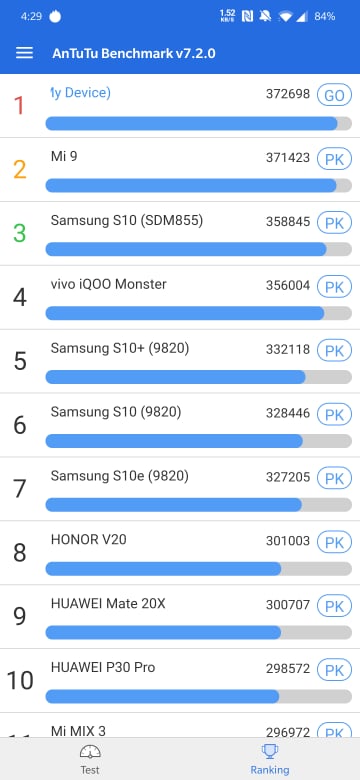Click PK button next to Mi 9
The height and width of the screenshot is (780, 360).
(334, 159)
